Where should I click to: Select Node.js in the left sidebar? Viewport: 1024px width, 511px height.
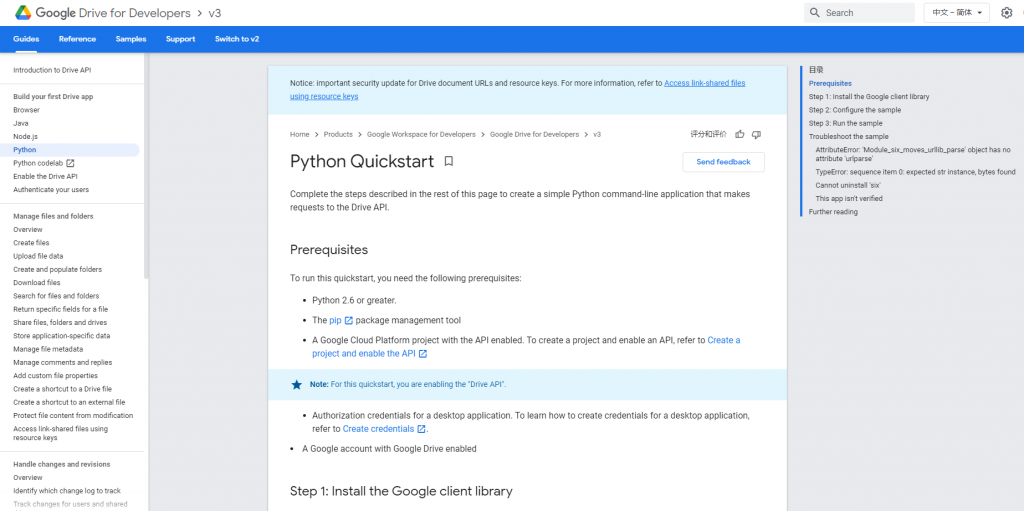coord(25,136)
